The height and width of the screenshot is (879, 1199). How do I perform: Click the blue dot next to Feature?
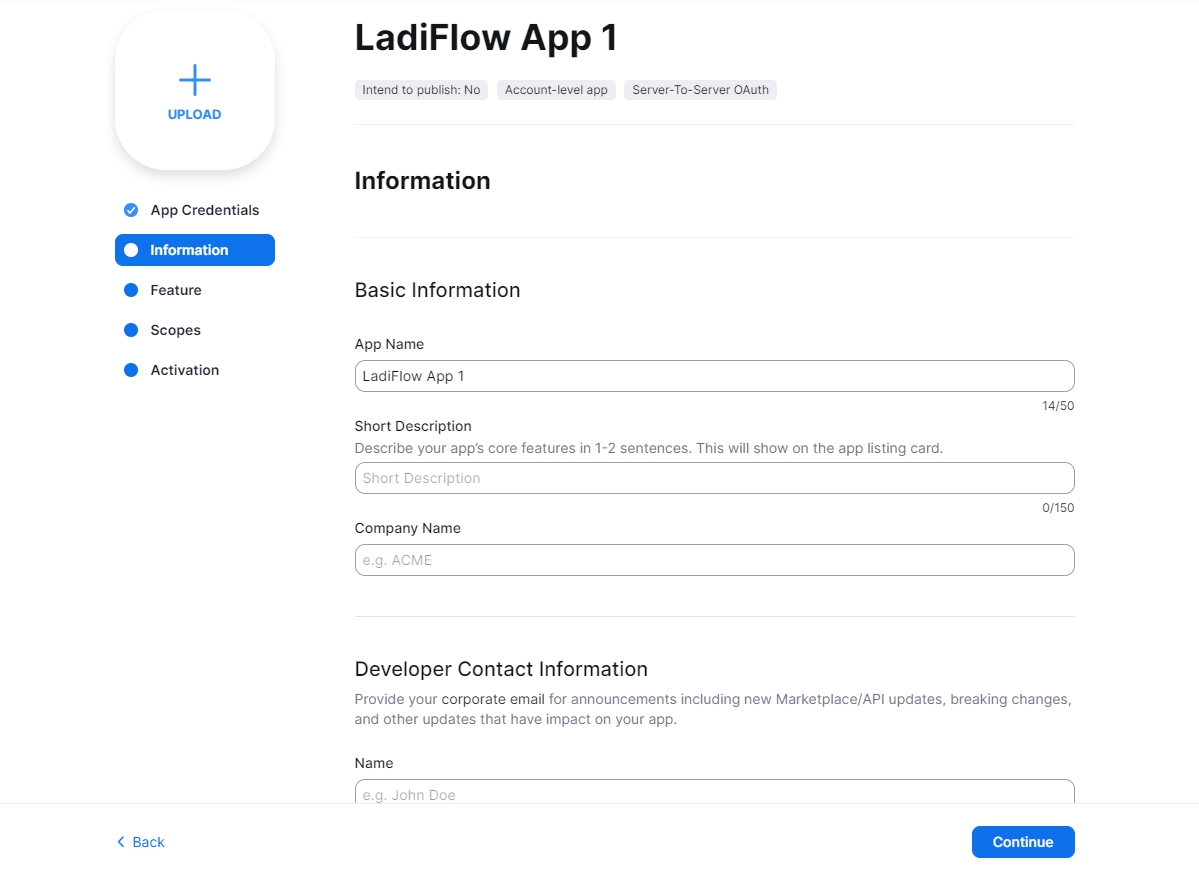click(x=130, y=290)
